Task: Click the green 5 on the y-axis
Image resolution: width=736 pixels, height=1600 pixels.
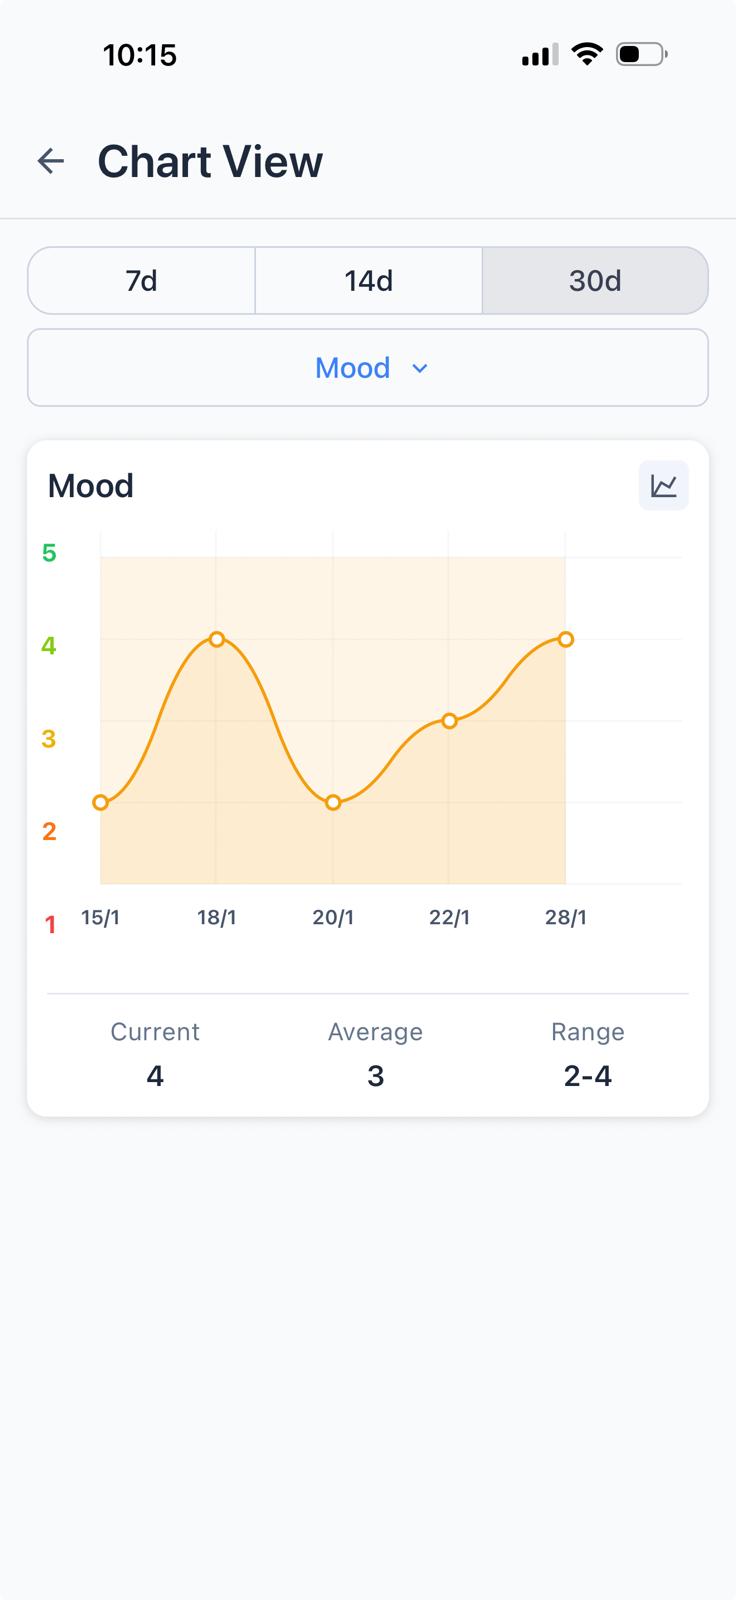Action: click(x=48, y=552)
